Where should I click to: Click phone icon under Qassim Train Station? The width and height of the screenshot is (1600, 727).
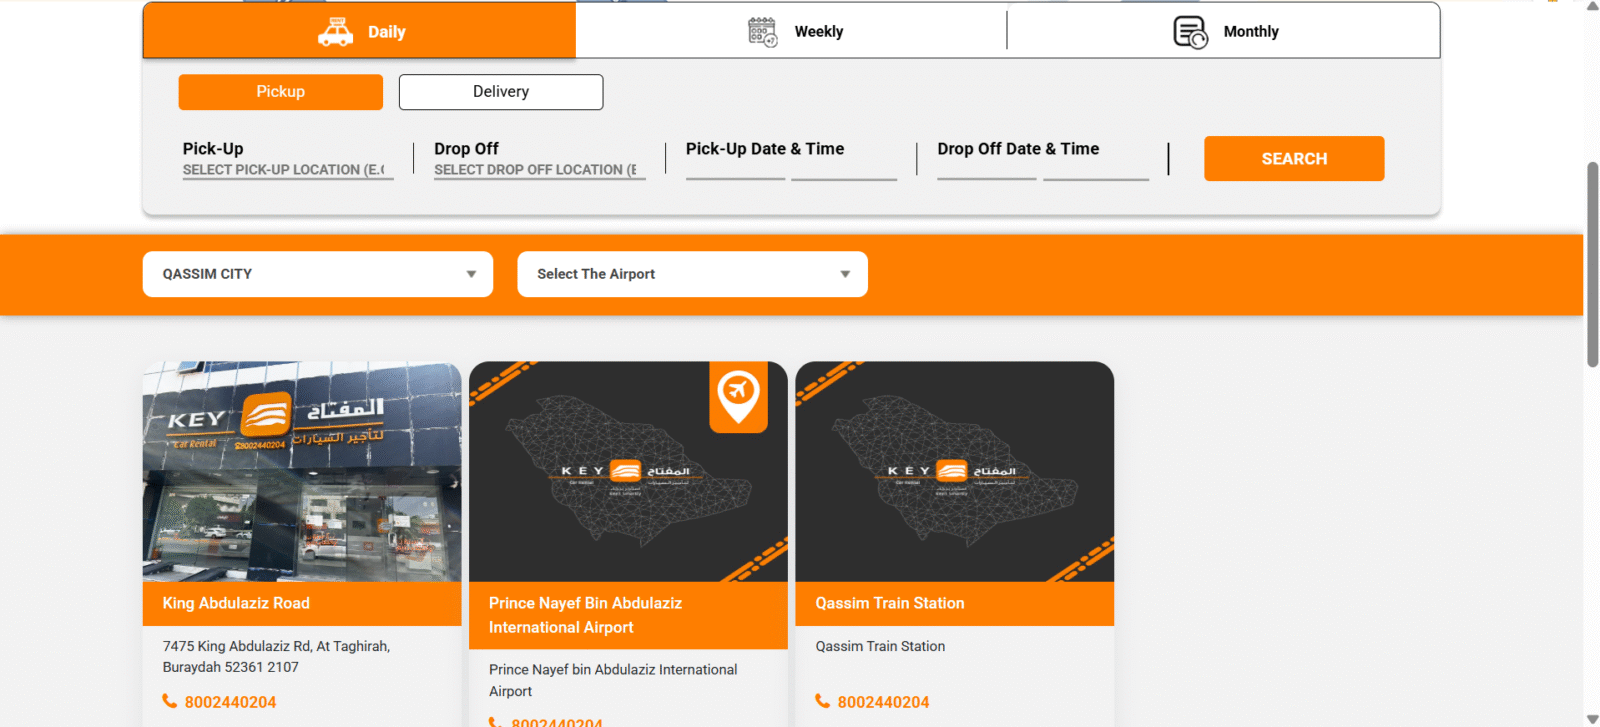pos(822,701)
